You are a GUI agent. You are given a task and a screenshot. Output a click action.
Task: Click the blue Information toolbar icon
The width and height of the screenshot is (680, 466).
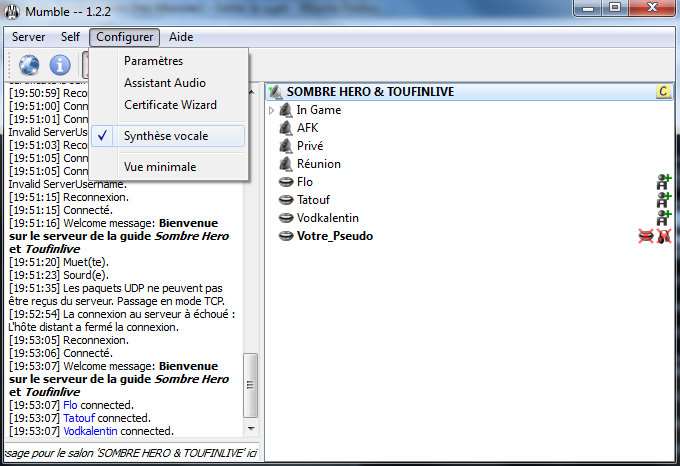60,65
